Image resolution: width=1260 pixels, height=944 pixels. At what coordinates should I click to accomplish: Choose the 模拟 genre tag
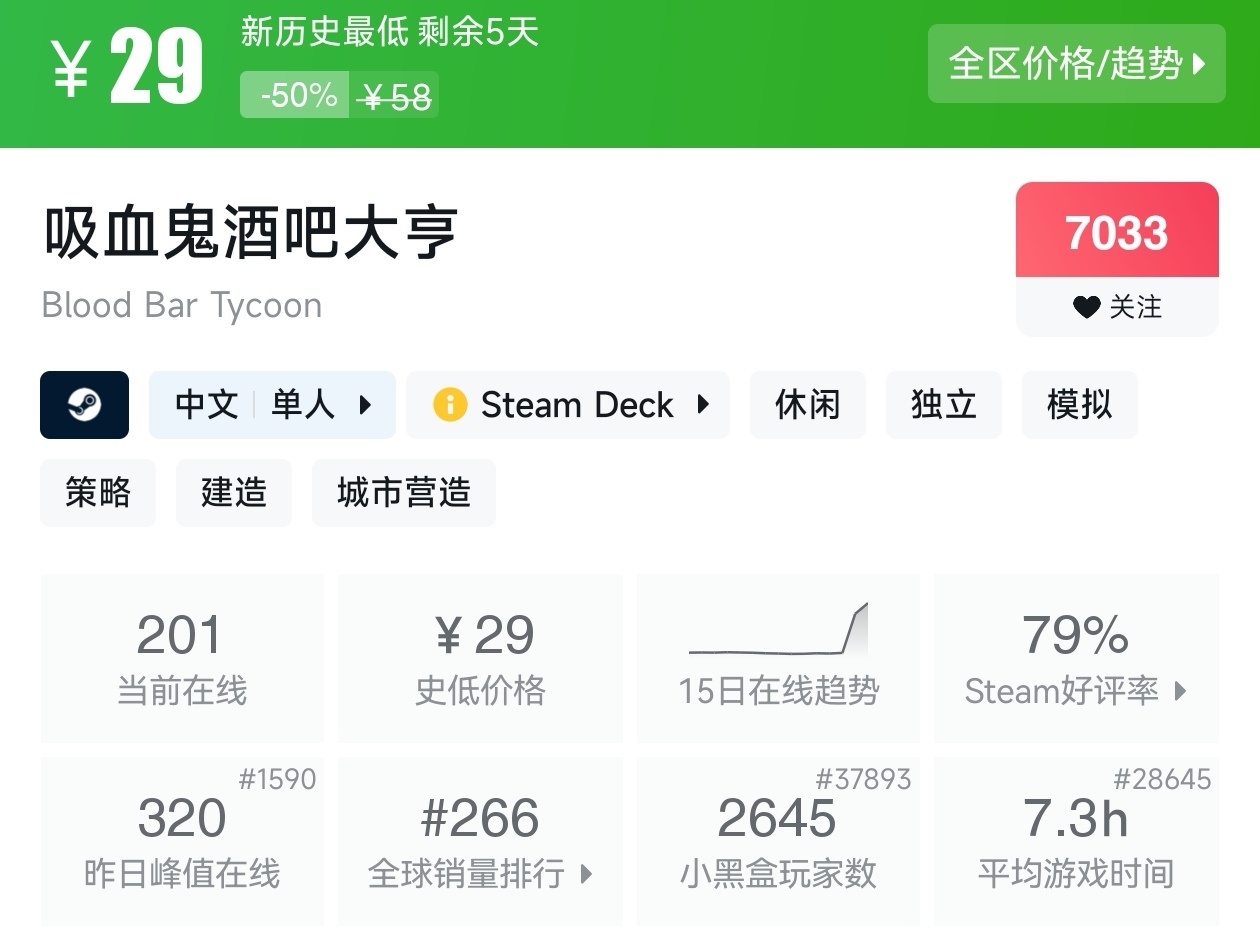(1079, 405)
